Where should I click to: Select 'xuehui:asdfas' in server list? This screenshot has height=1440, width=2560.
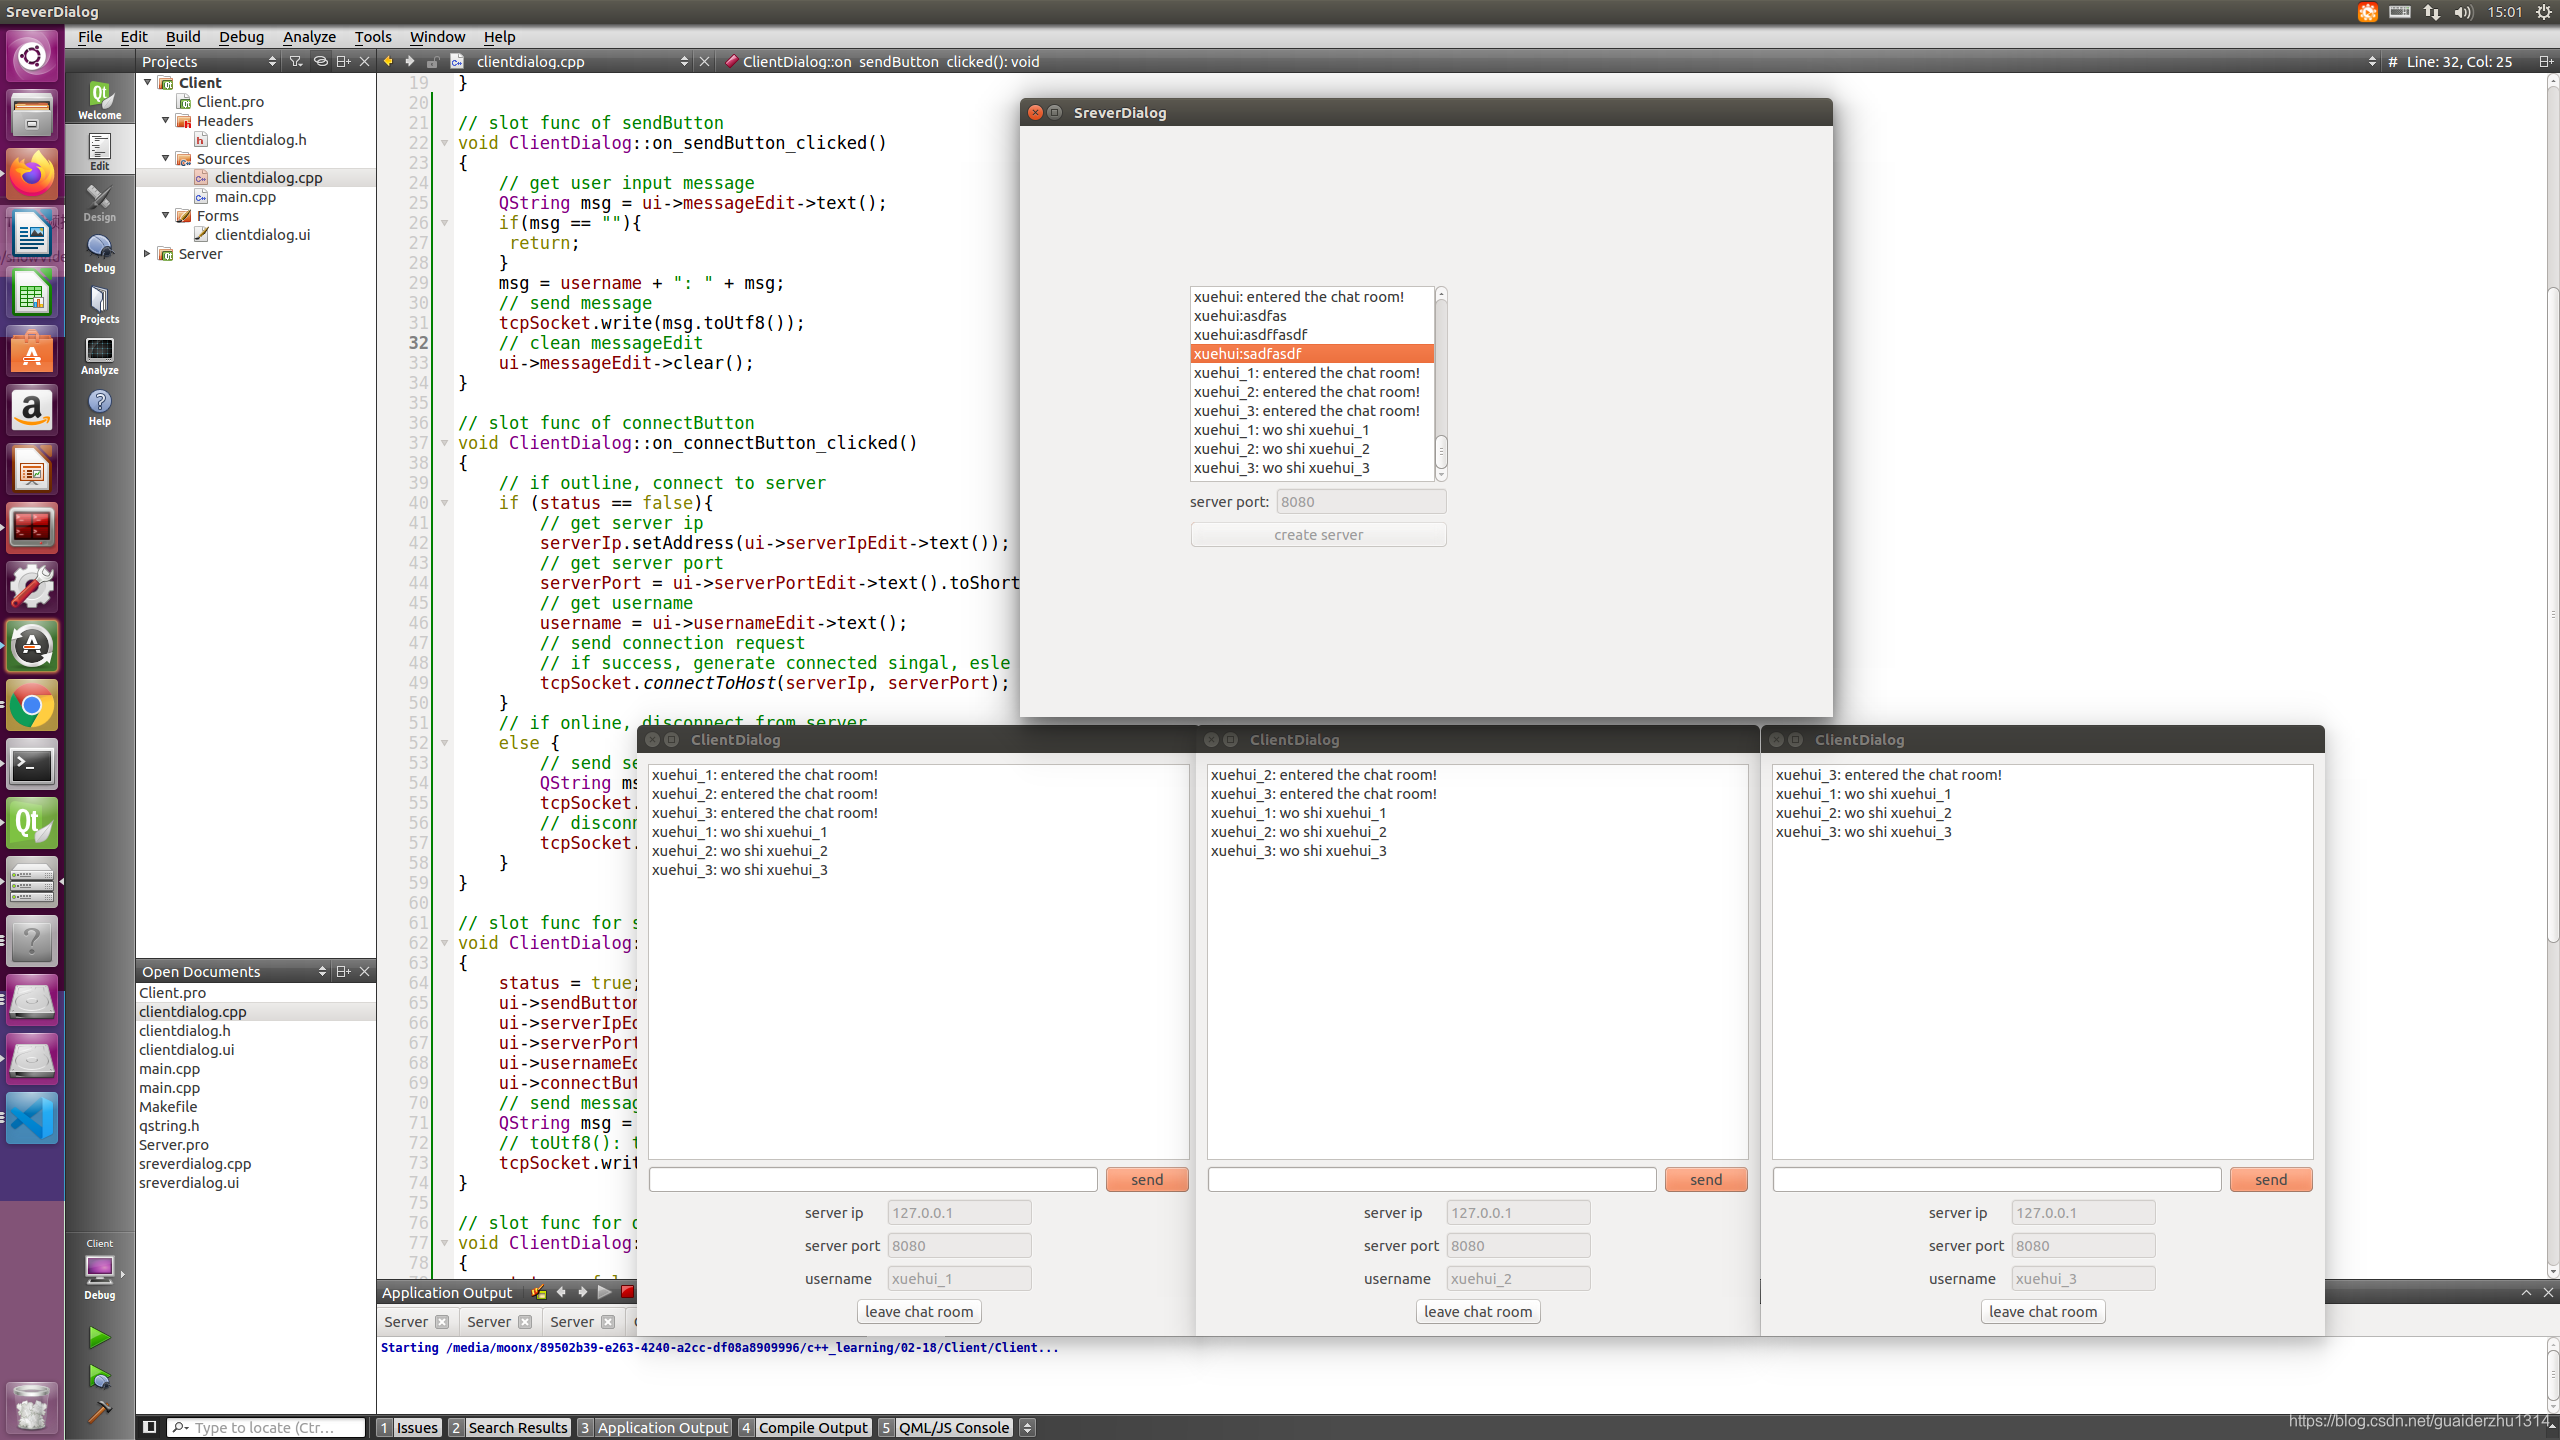[x=1312, y=315]
